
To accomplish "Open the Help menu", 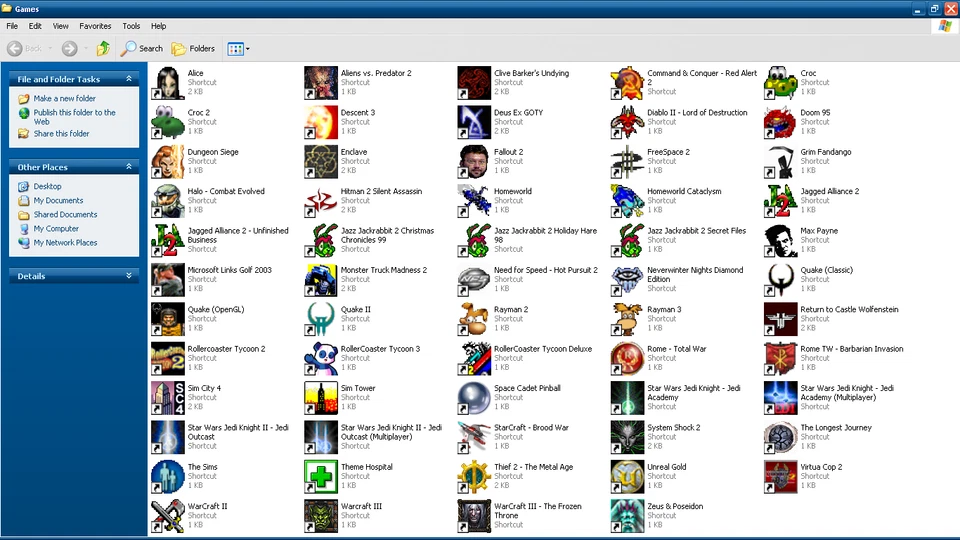I will (x=159, y=26).
